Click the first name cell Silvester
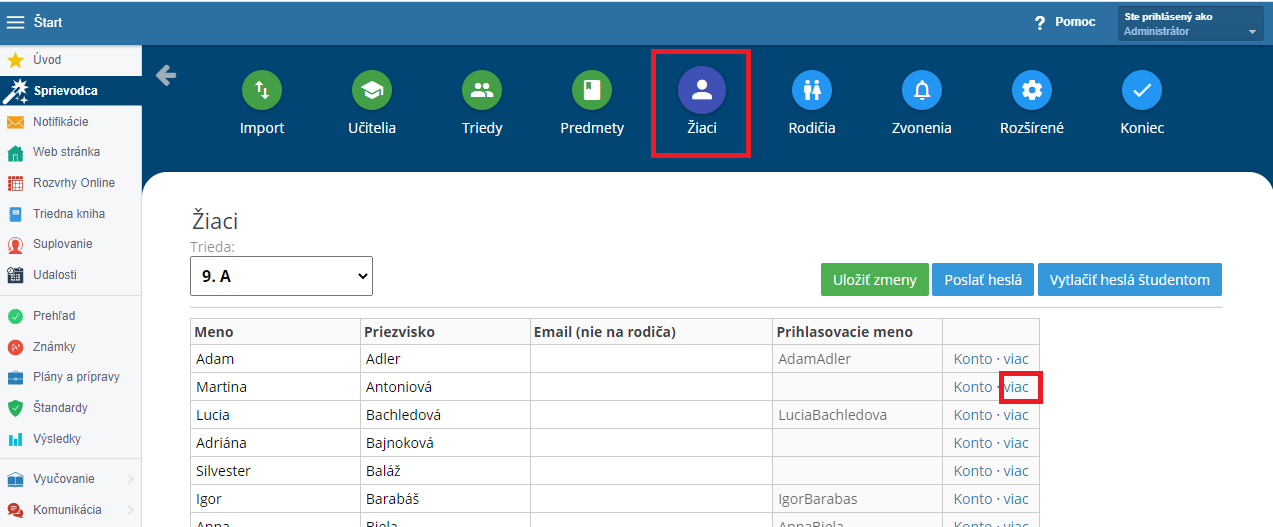 pos(276,471)
